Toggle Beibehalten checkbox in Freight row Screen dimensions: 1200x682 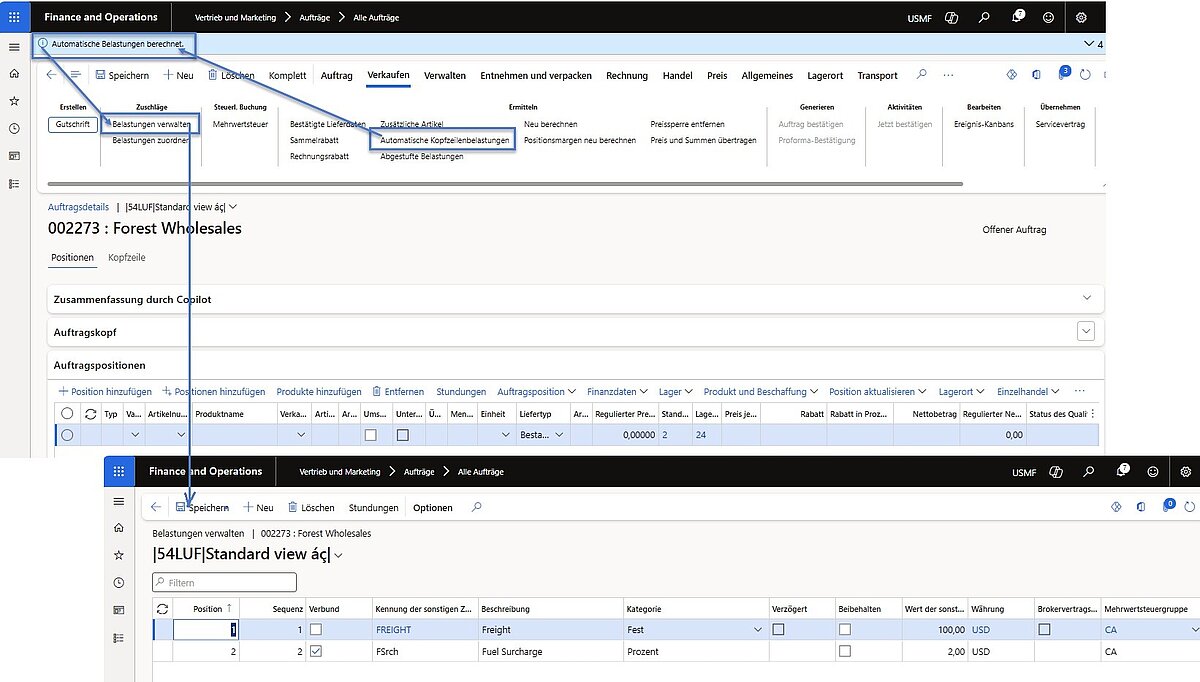pos(845,630)
